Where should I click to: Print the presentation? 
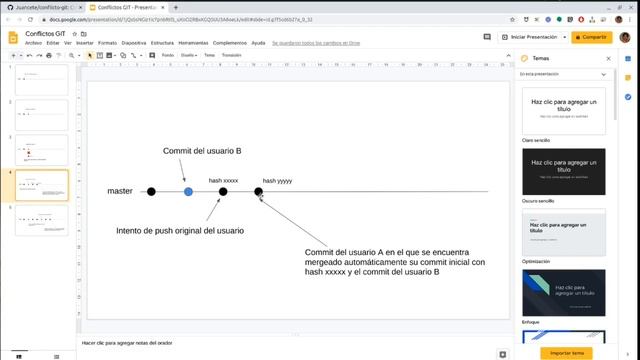point(49,55)
